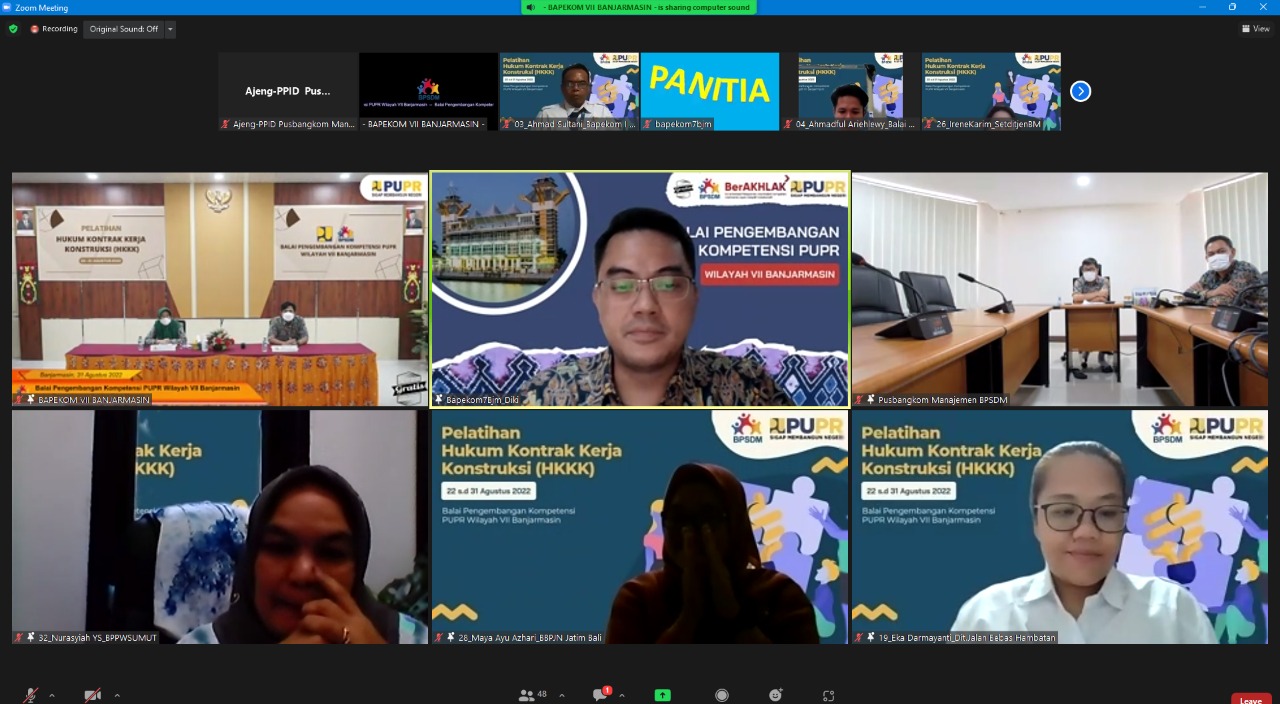Click the sharing computer sound banner
Screen dimensions: 1280x704
[x=639, y=7]
